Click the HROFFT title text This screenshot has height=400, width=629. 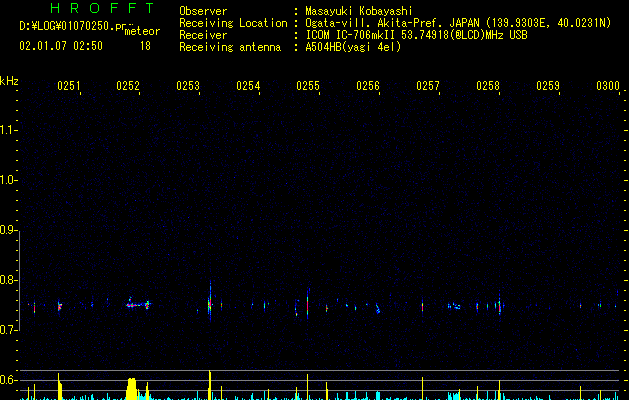coord(102,8)
